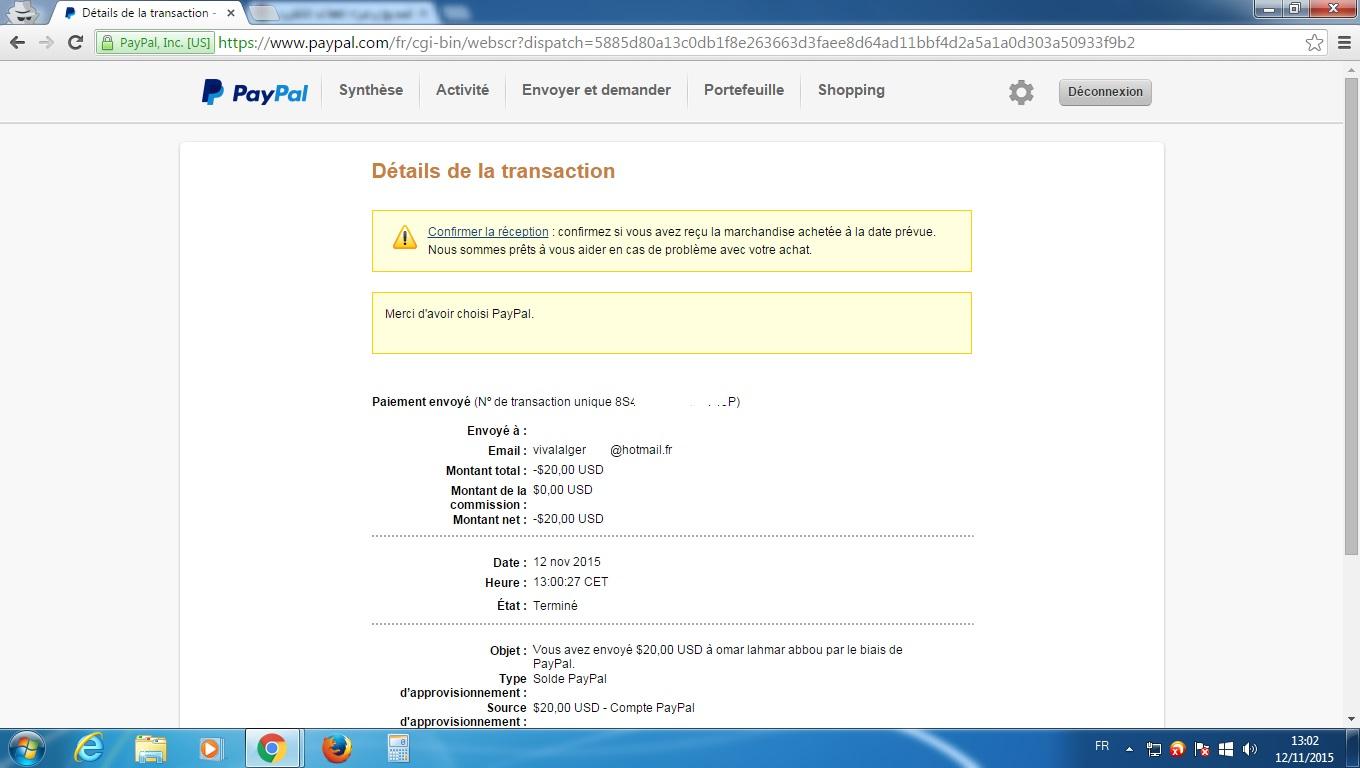Viewport: 1360px width, 768px height.
Task: Click the green PayPal, Inc. [US] security badge
Action: (x=156, y=43)
